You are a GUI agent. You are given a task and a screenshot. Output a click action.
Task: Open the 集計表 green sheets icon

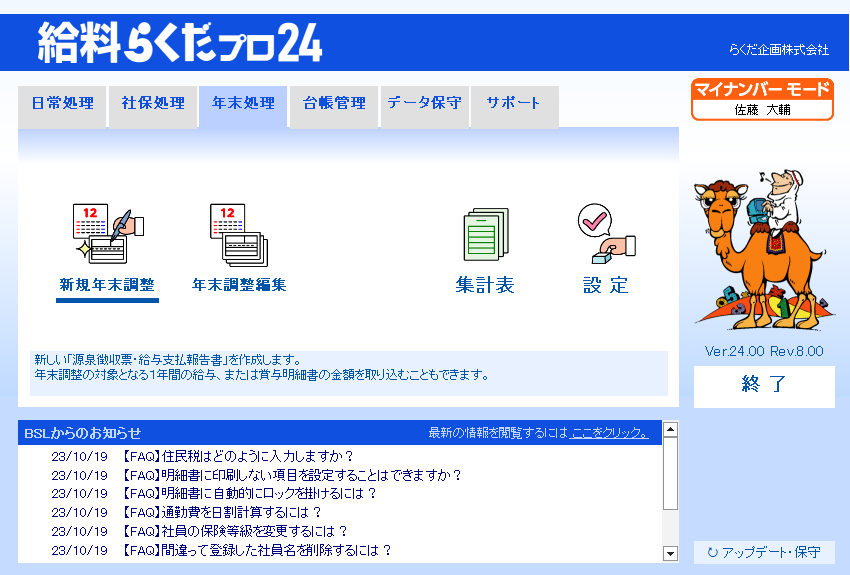(x=486, y=234)
